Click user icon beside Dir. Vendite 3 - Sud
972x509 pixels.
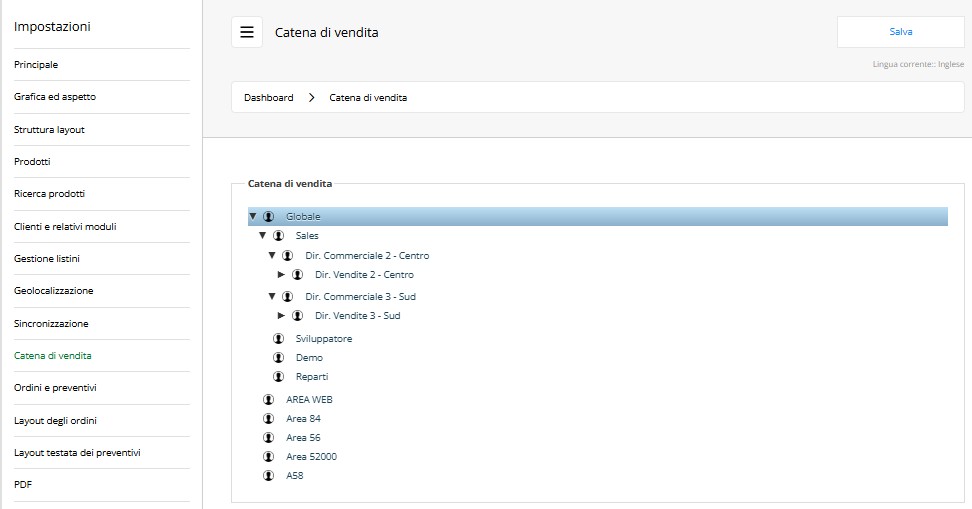pyautogui.click(x=298, y=316)
